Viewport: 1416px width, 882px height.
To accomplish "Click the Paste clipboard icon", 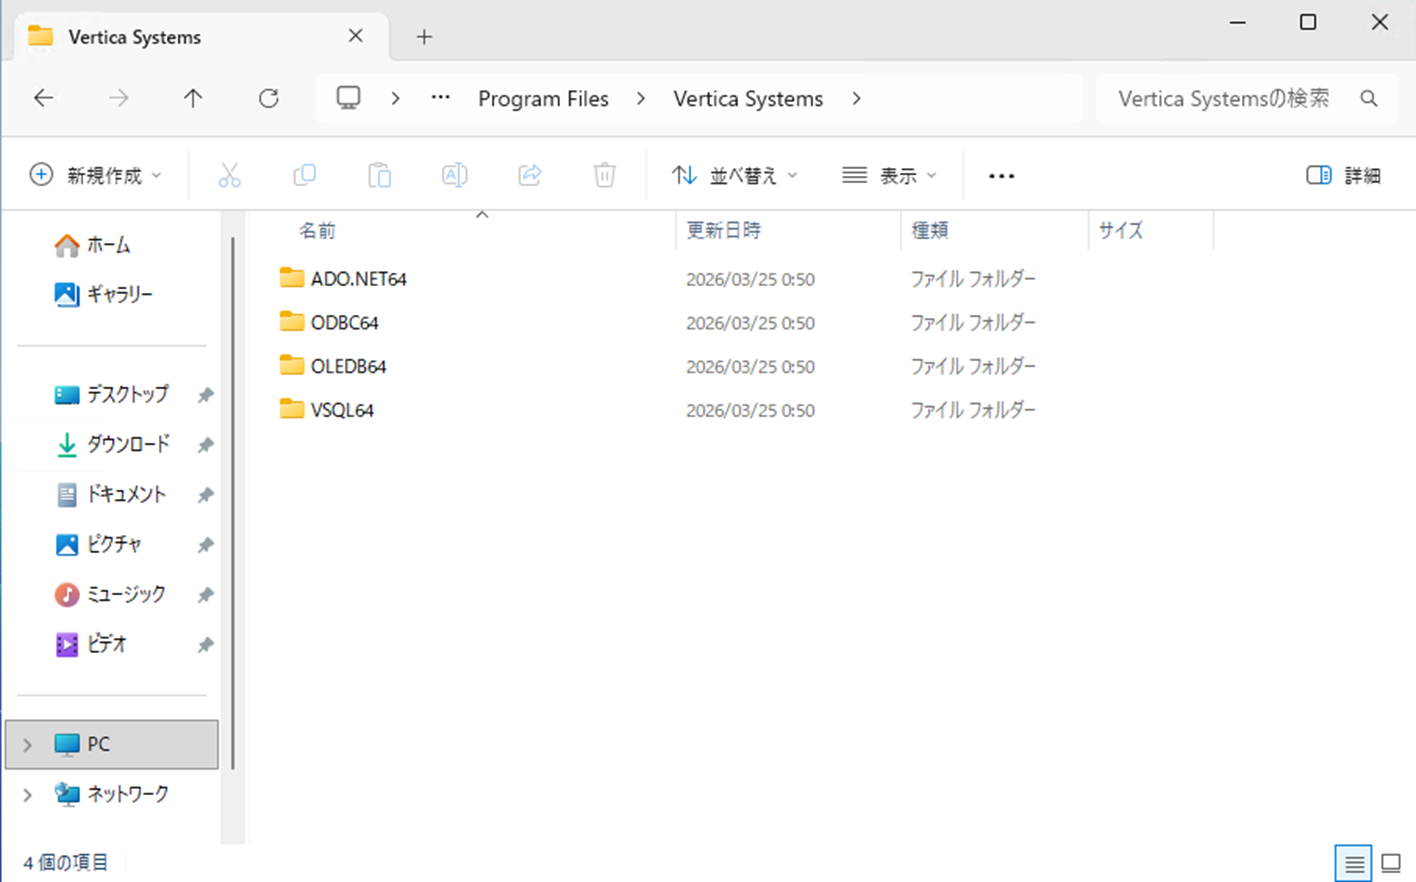I will point(379,176).
